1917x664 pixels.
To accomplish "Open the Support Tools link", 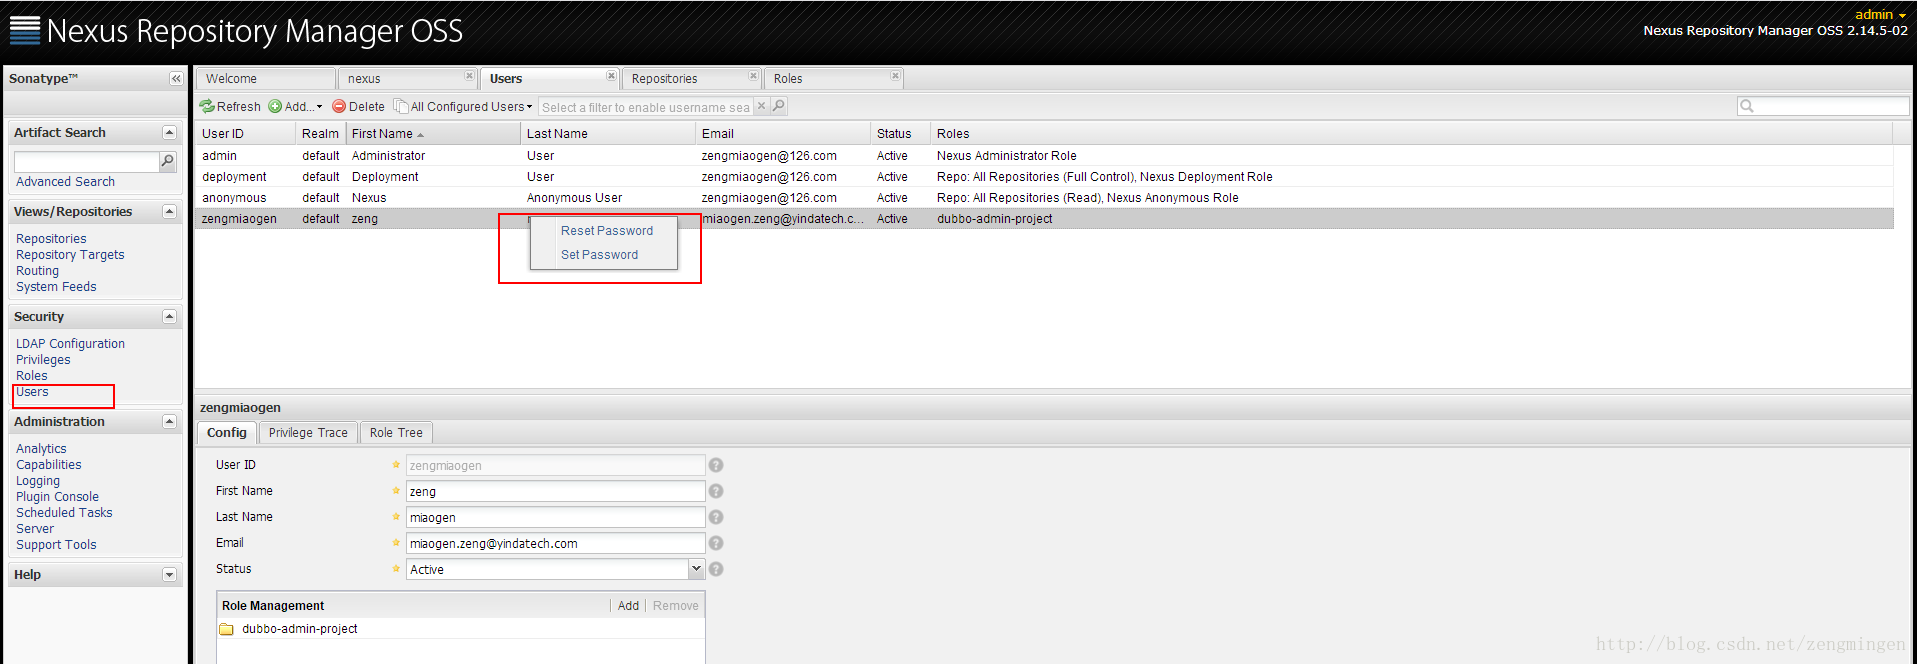I will point(56,545).
